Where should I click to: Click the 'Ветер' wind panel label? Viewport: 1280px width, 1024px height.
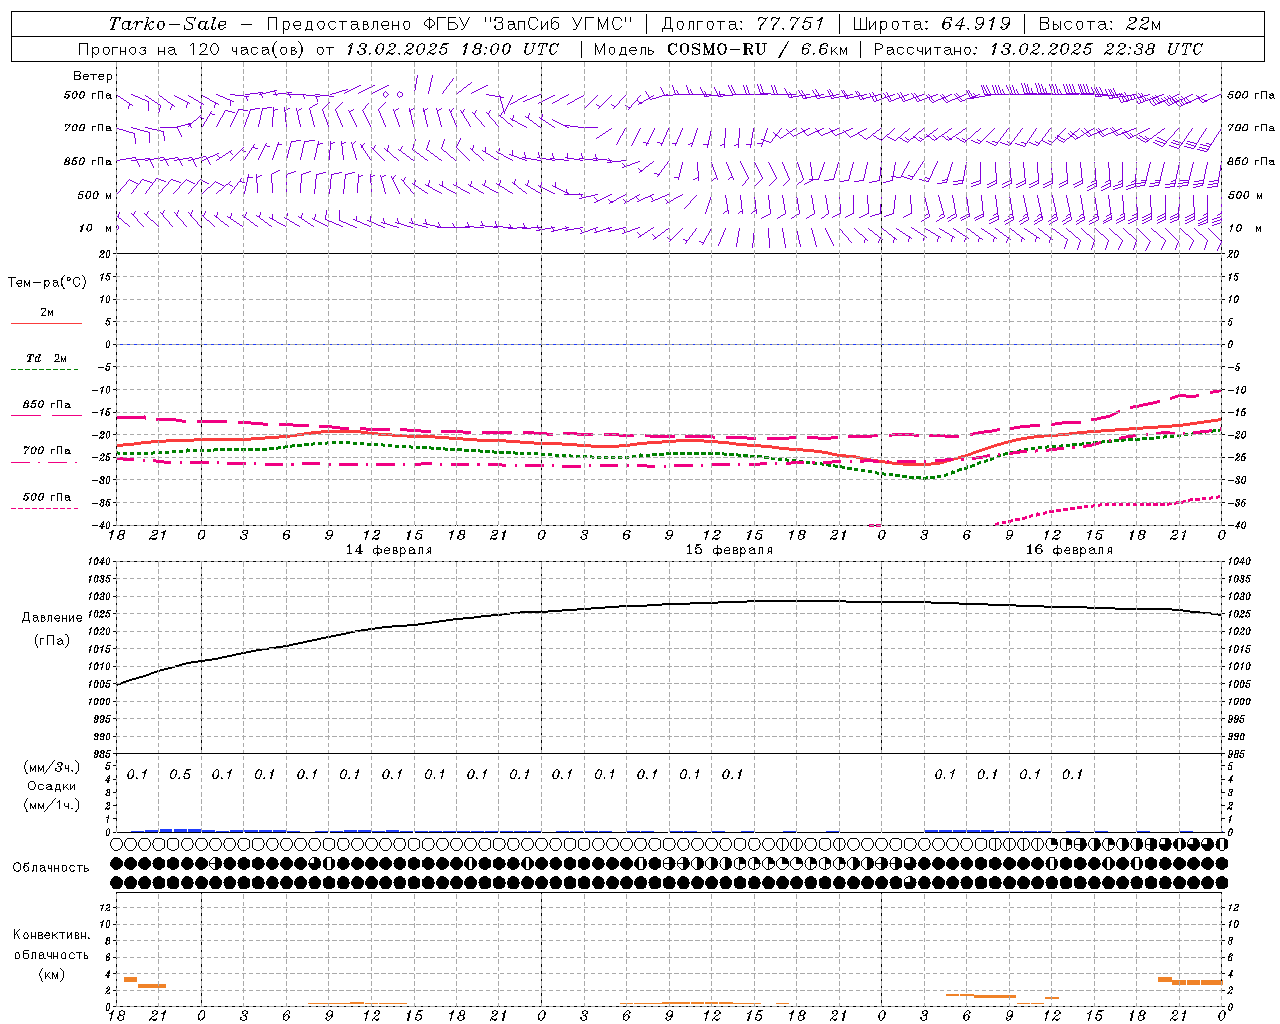(x=93, y=76)
